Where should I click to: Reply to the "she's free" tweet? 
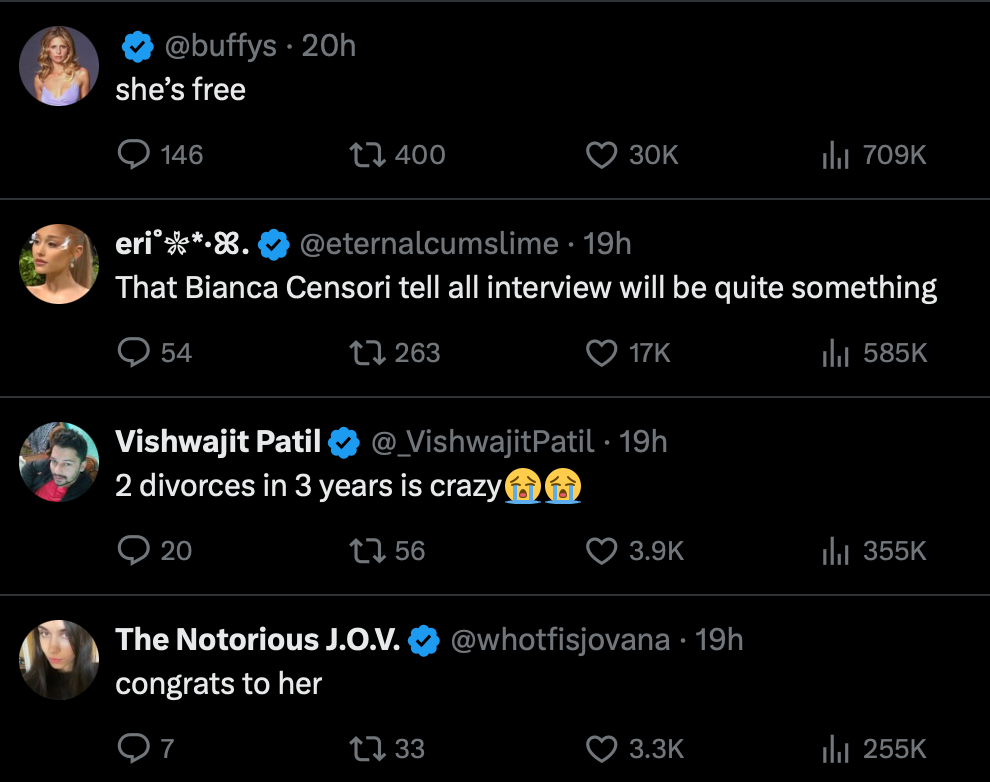pos(134,155)
